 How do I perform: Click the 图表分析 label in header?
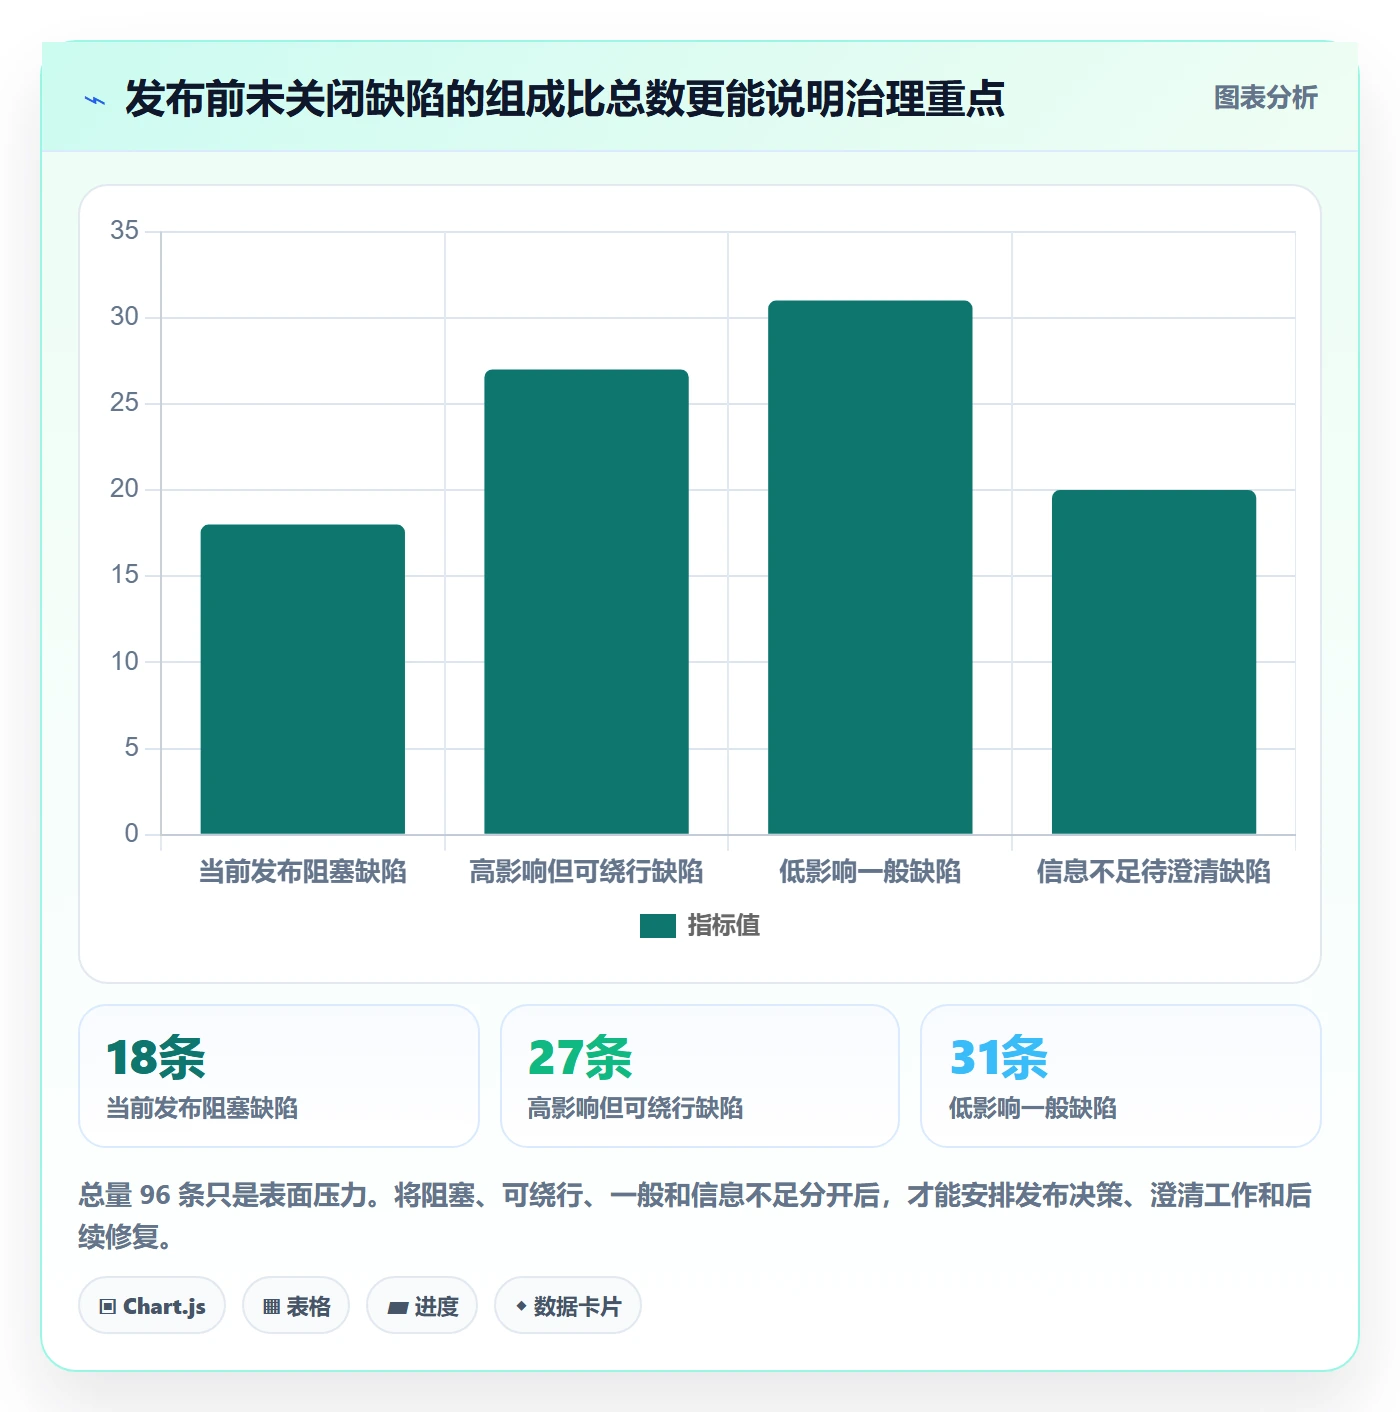1265,98
